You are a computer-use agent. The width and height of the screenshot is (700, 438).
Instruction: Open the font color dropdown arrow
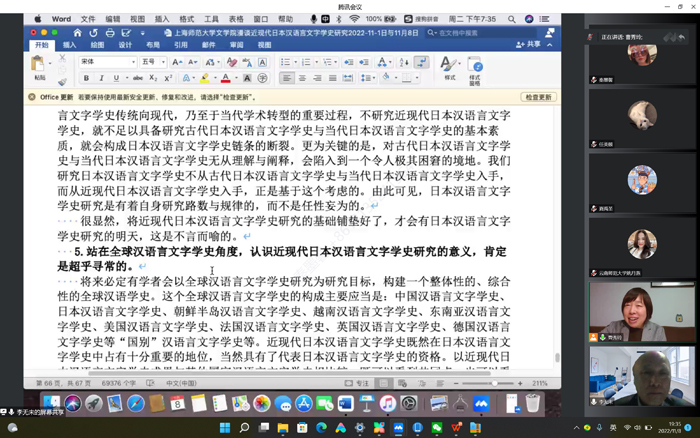click(x=236, y=77)
